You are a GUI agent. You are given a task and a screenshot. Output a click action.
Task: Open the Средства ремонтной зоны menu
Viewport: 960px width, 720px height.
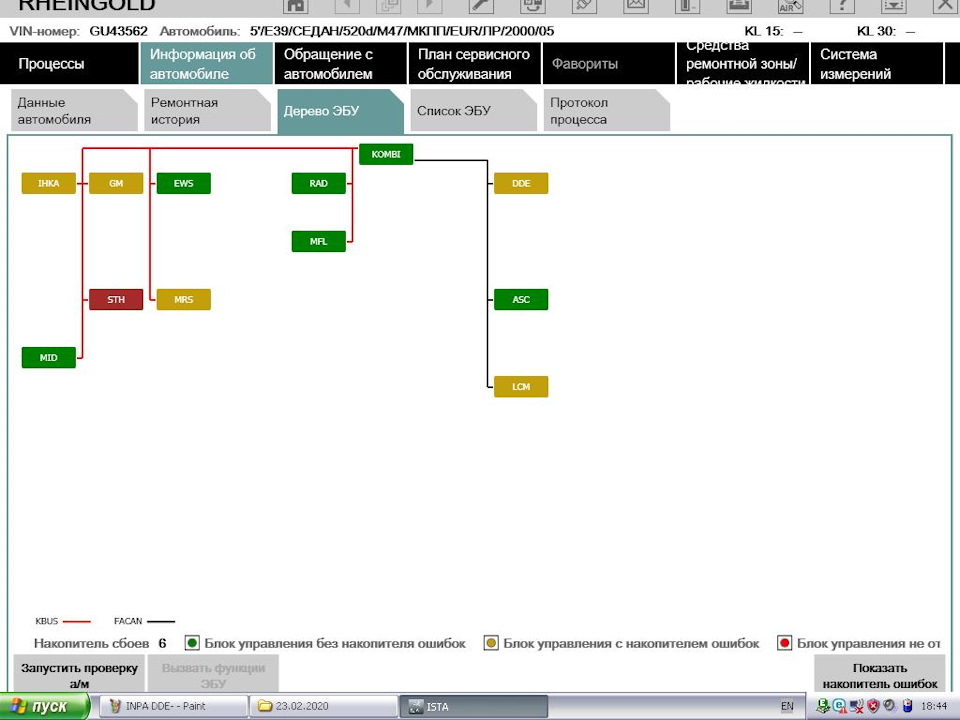[742, 64]
